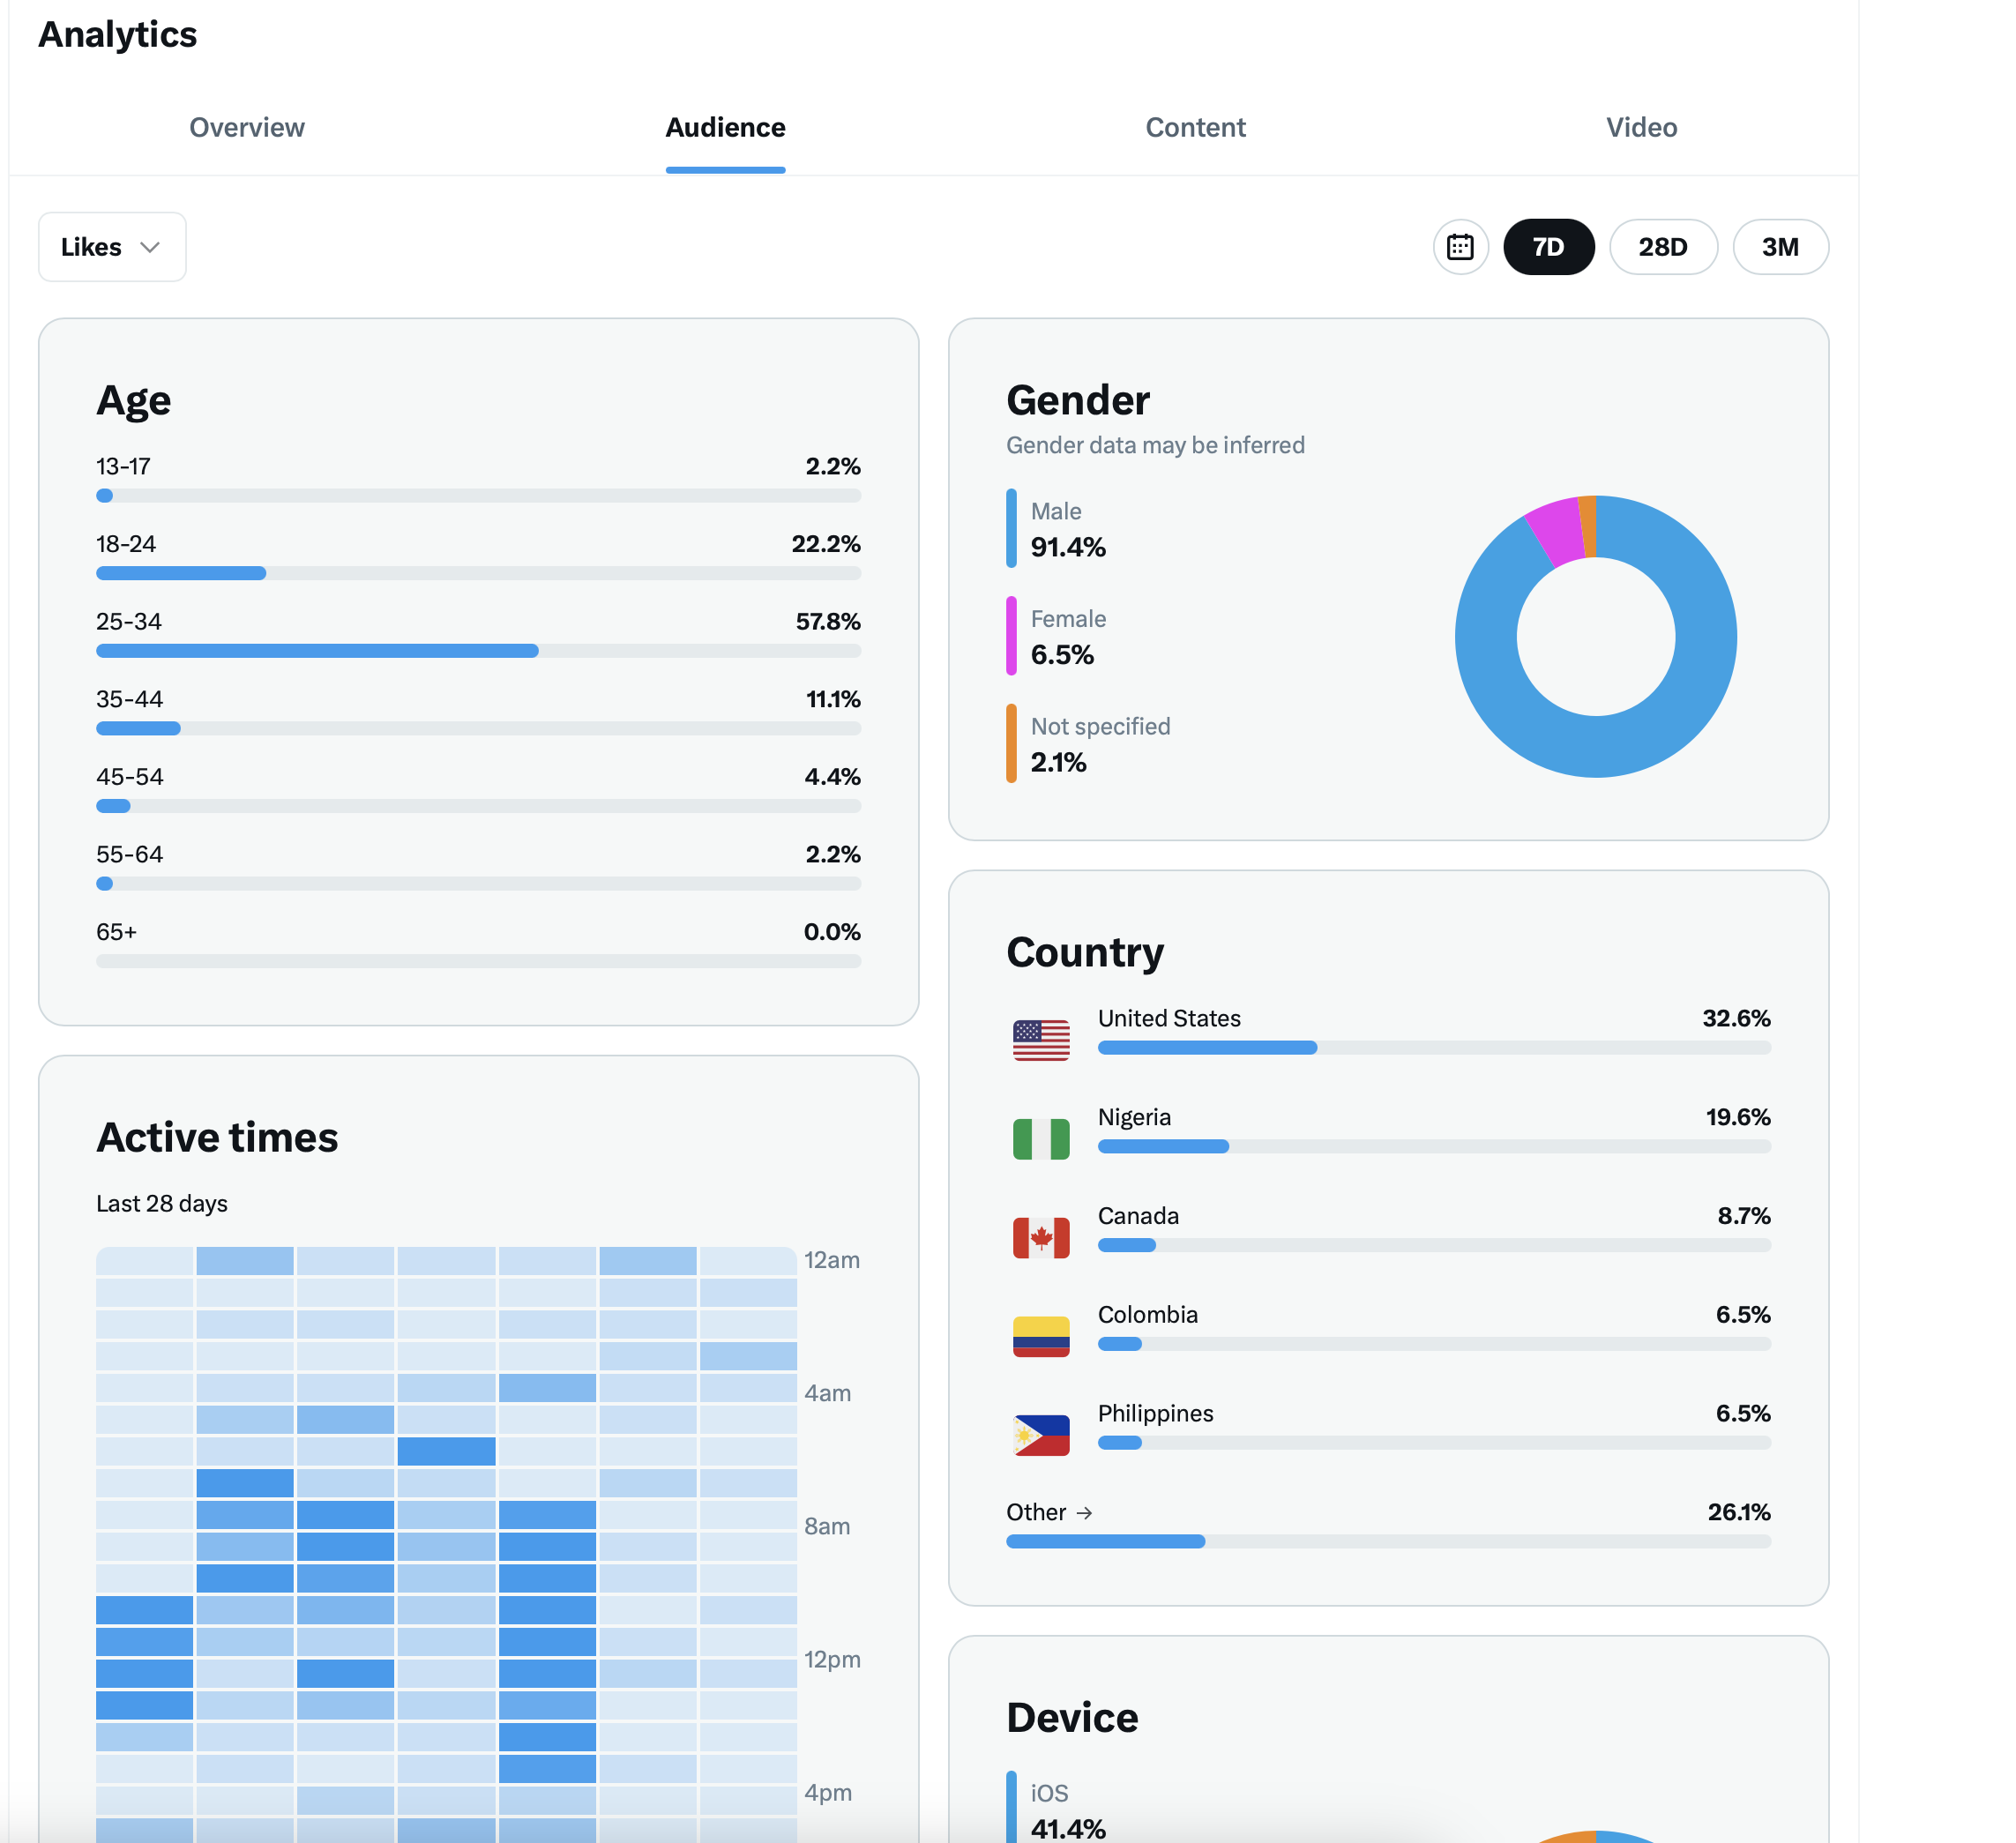This screenshot has height=1843, width=2016.
Task: Click the 'Last 28 days' label
Action: (x=162, y=1203)
